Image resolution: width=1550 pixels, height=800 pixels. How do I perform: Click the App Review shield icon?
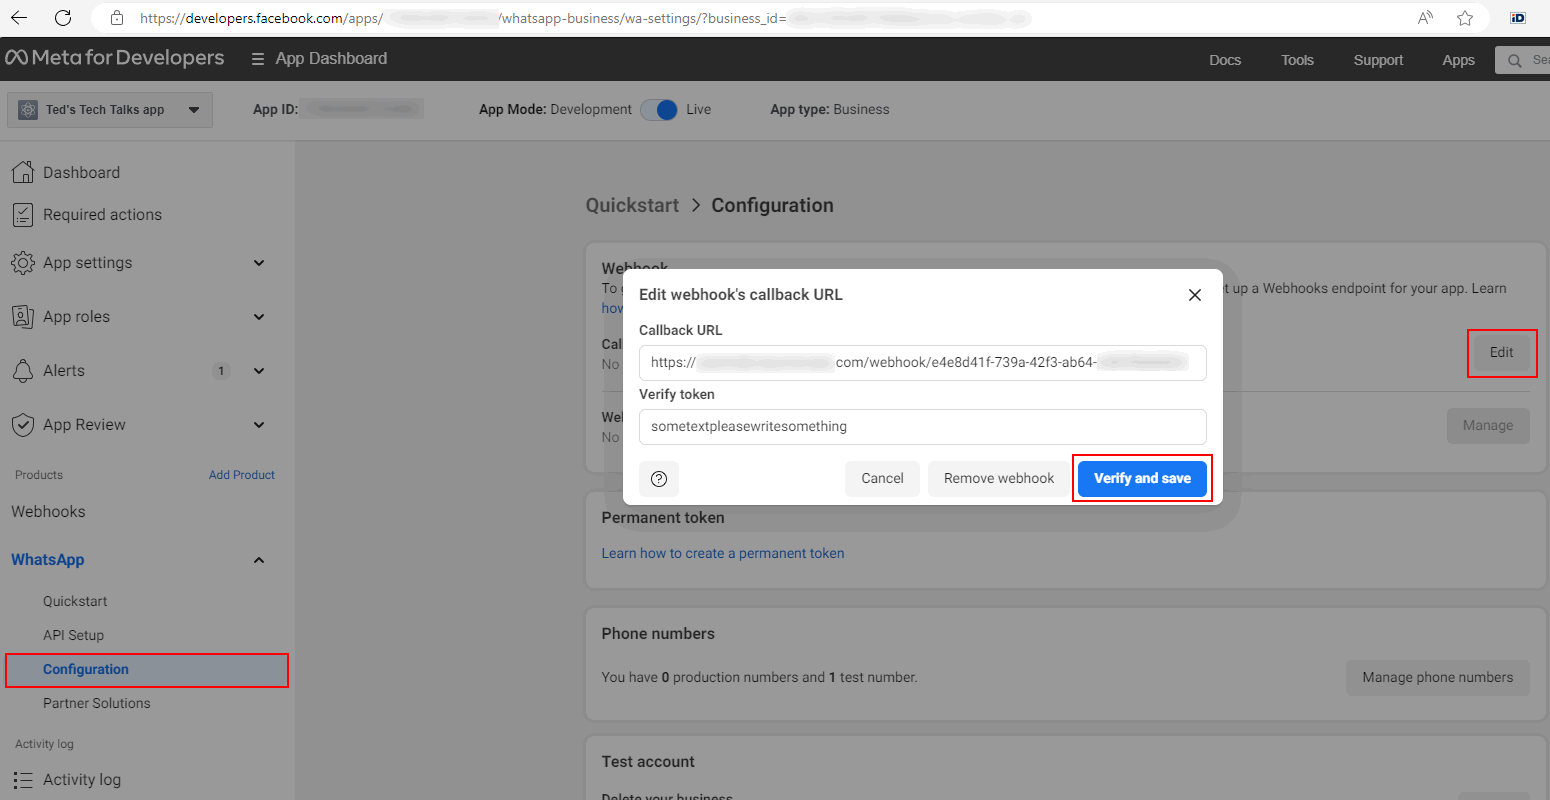(x=22, y=424)
